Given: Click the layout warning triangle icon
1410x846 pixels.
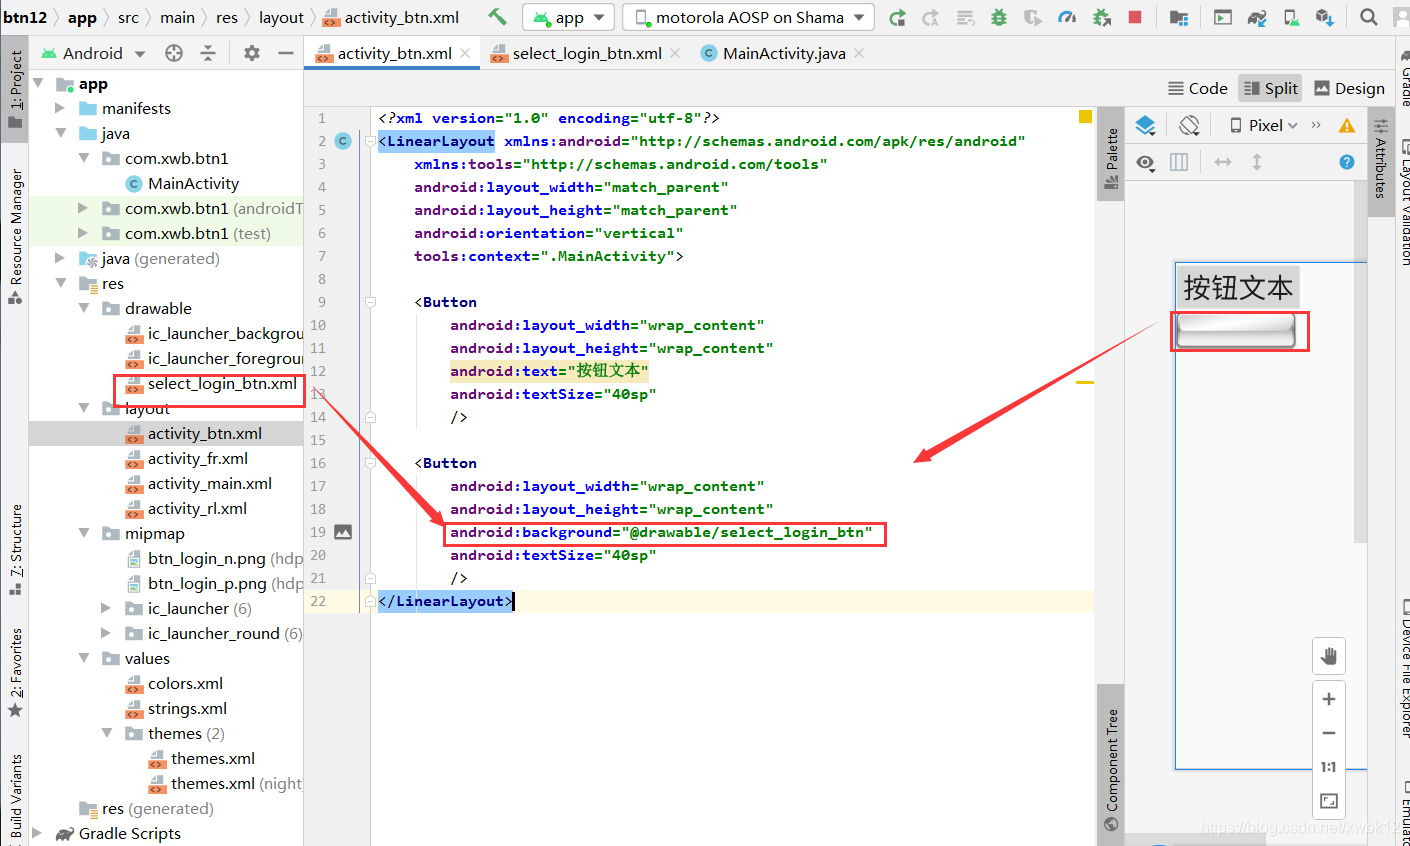Looking at the screenshot, I should pos(1347,125).
